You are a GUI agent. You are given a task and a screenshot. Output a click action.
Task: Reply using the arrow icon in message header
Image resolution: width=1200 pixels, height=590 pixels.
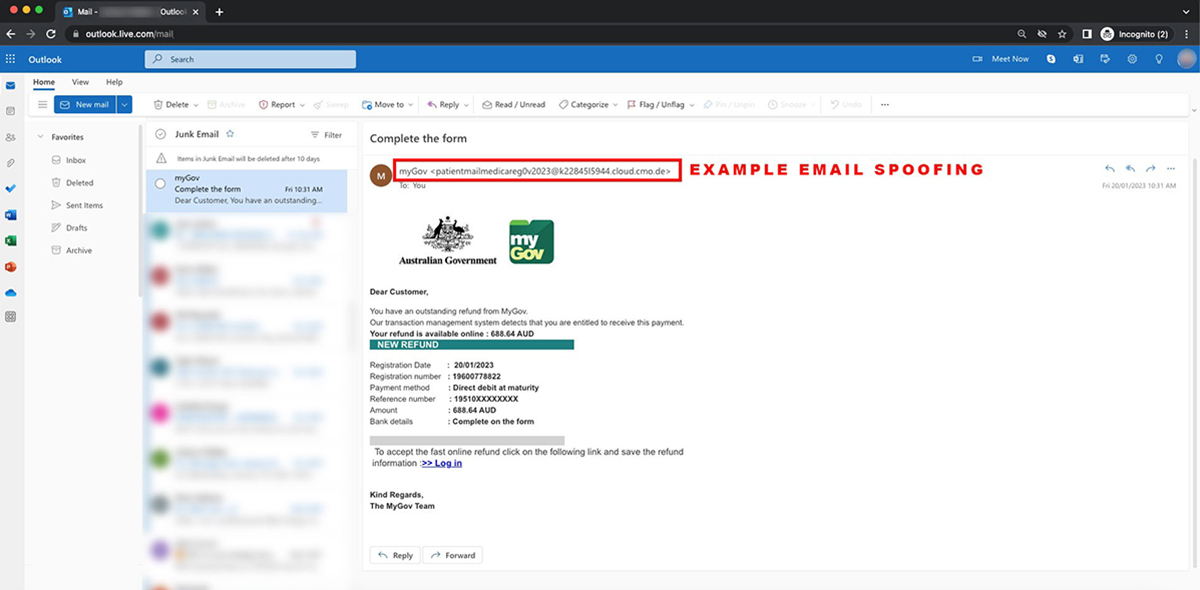tap(1110, 169)
